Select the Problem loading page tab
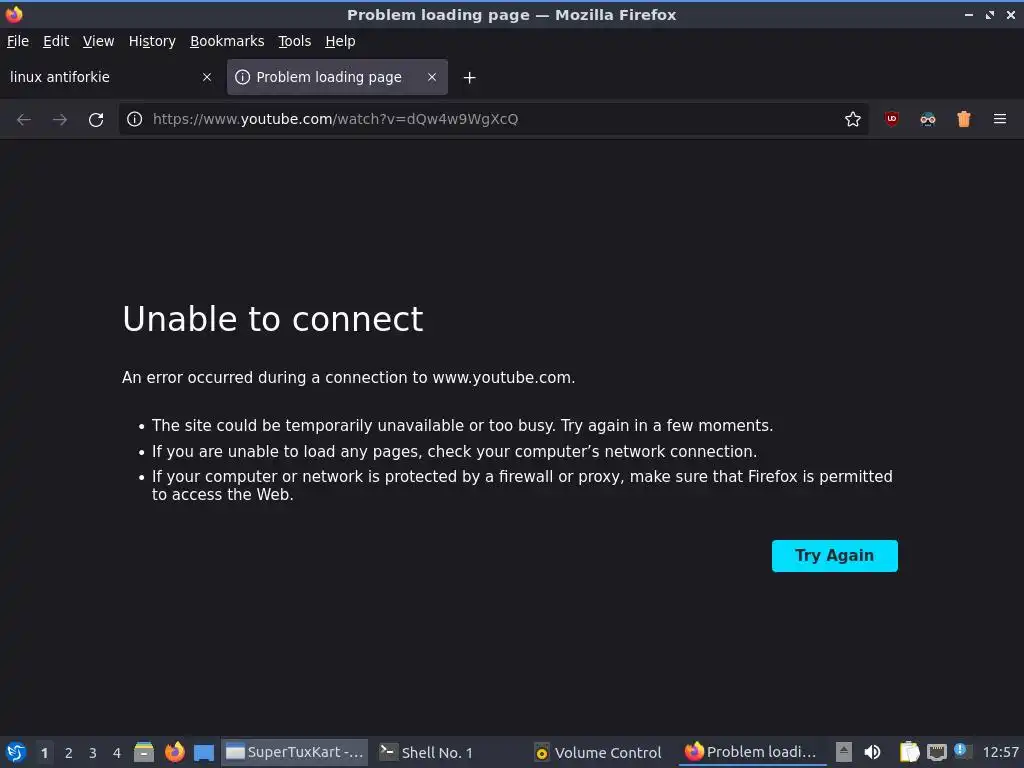 [x=337, y=77]
